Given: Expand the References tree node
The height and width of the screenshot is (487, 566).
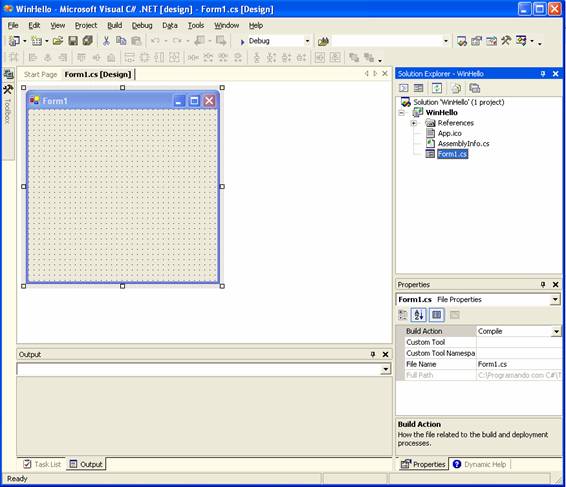Looking at the screenshot, I should (414, 123).
